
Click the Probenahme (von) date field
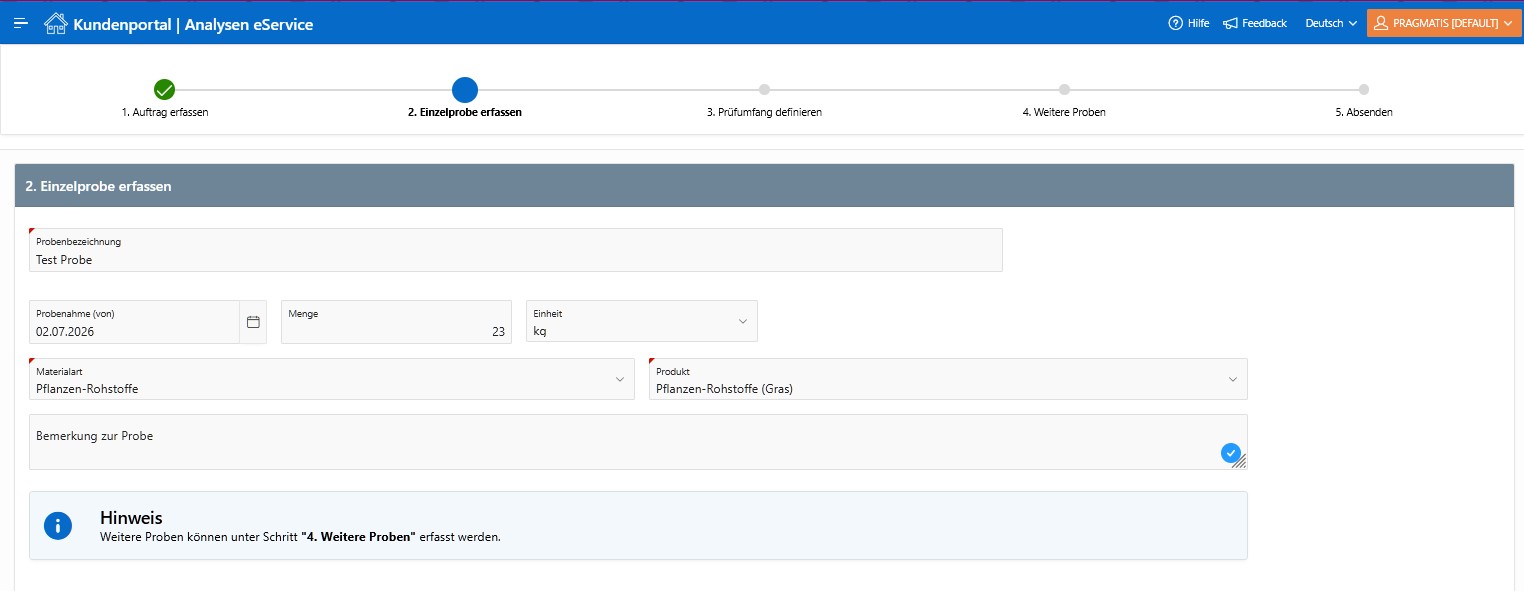tap(134, 322)
